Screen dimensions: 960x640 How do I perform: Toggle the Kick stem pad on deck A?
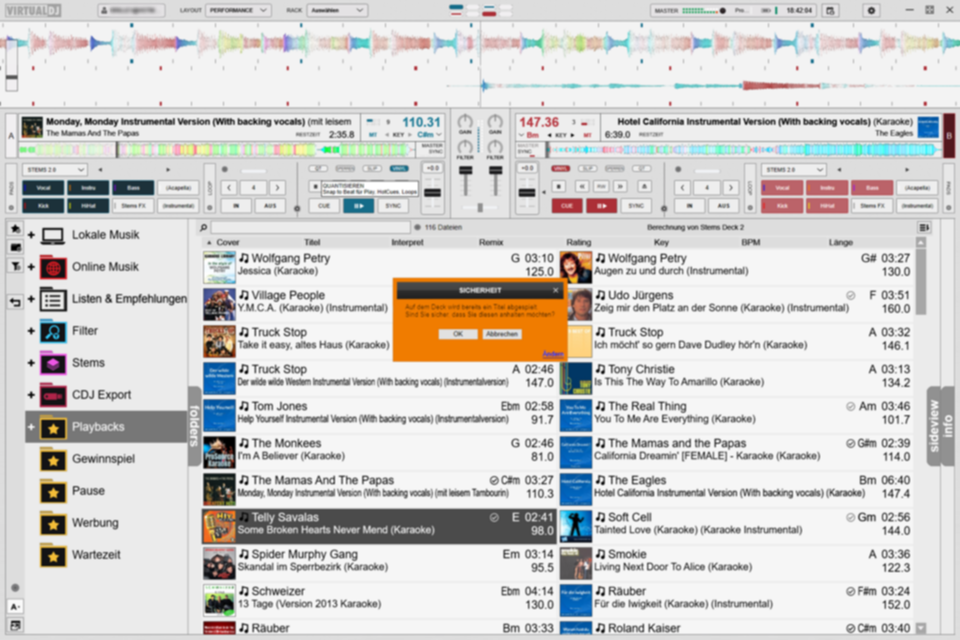[43, 206]
